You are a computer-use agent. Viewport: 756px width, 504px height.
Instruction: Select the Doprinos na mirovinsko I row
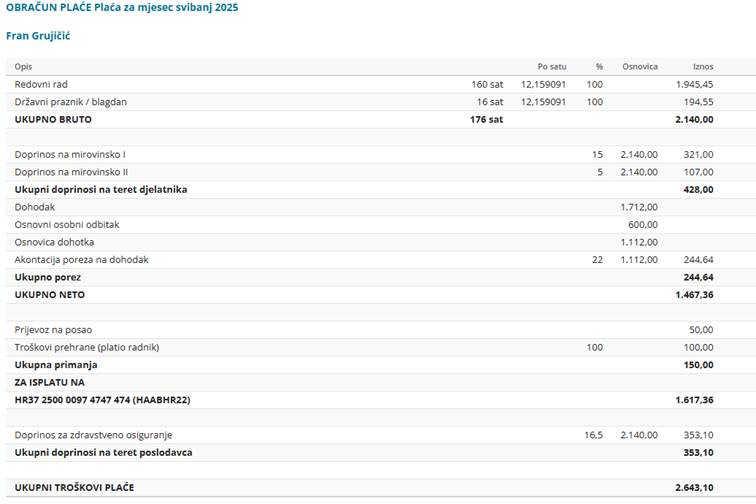(381, 154)
